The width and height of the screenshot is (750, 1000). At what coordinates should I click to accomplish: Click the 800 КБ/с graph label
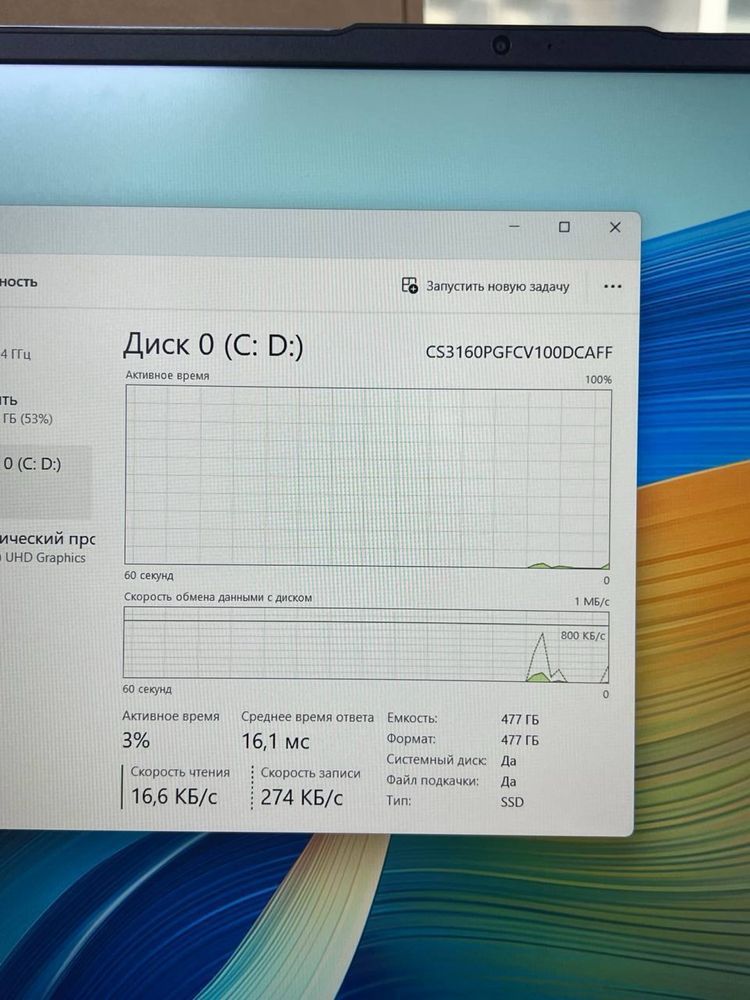(x=583, y=636)
